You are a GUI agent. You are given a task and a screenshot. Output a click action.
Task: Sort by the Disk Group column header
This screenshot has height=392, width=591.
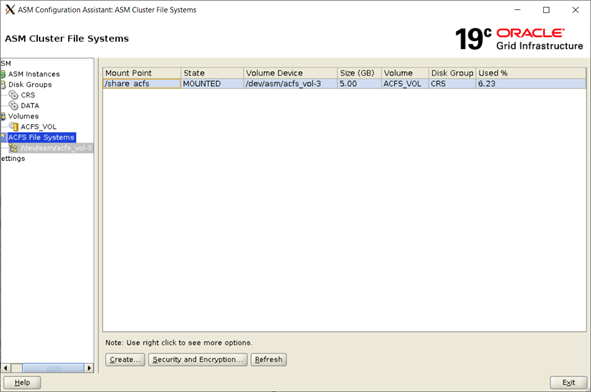(452, 73)
